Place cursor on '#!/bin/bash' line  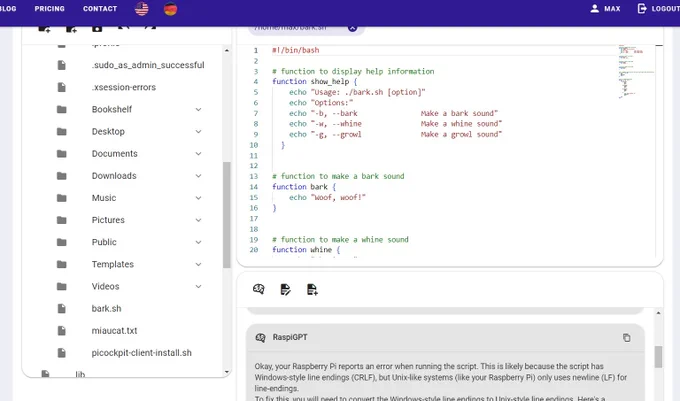(296, 50)
